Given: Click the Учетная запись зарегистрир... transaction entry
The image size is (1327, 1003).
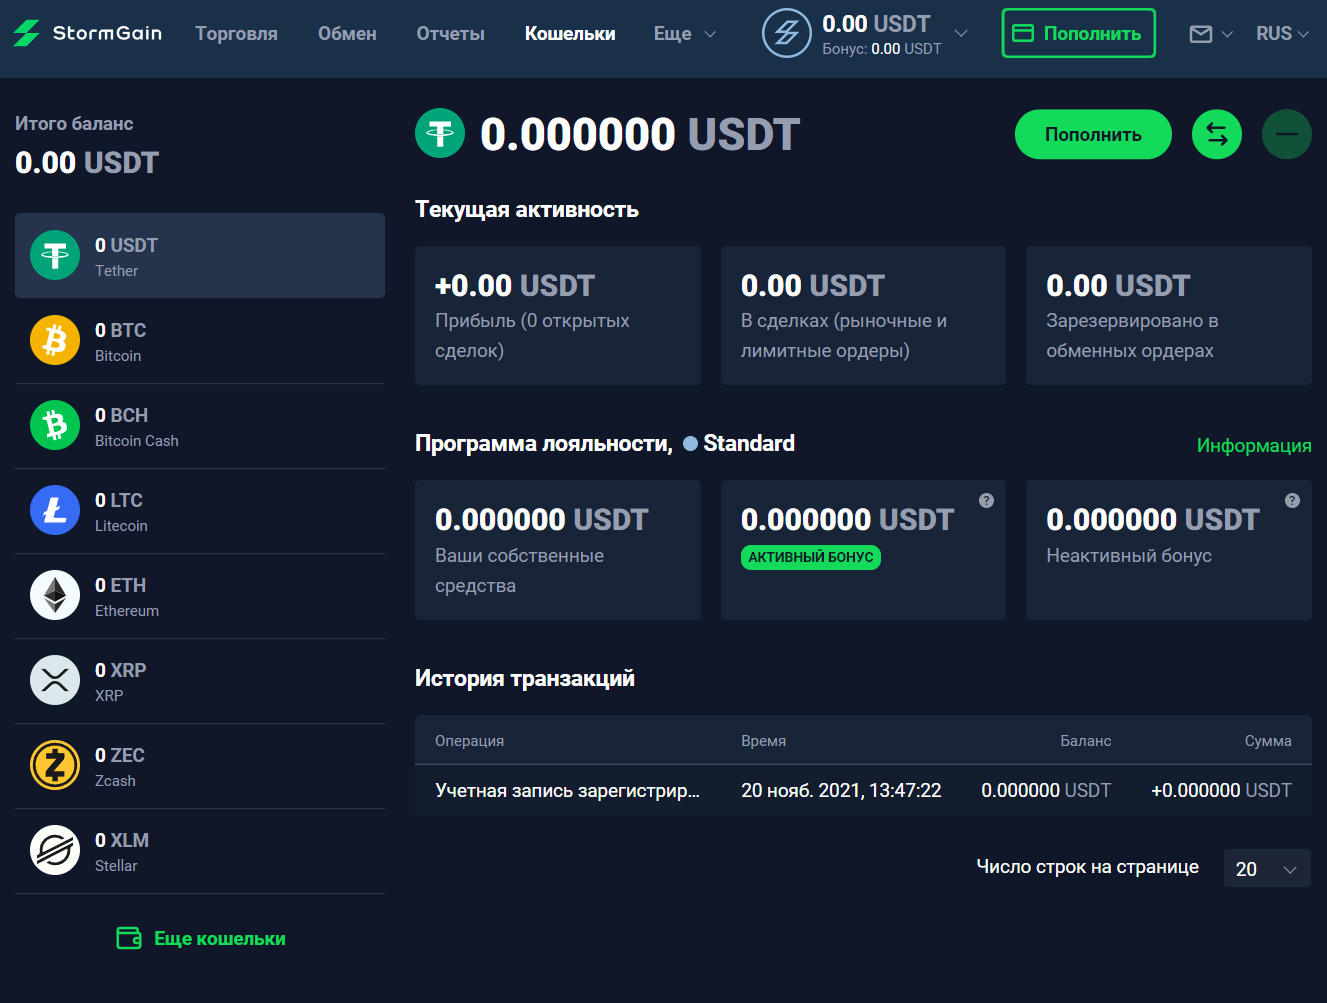Looking at the screenshot, I should (567, 790).
